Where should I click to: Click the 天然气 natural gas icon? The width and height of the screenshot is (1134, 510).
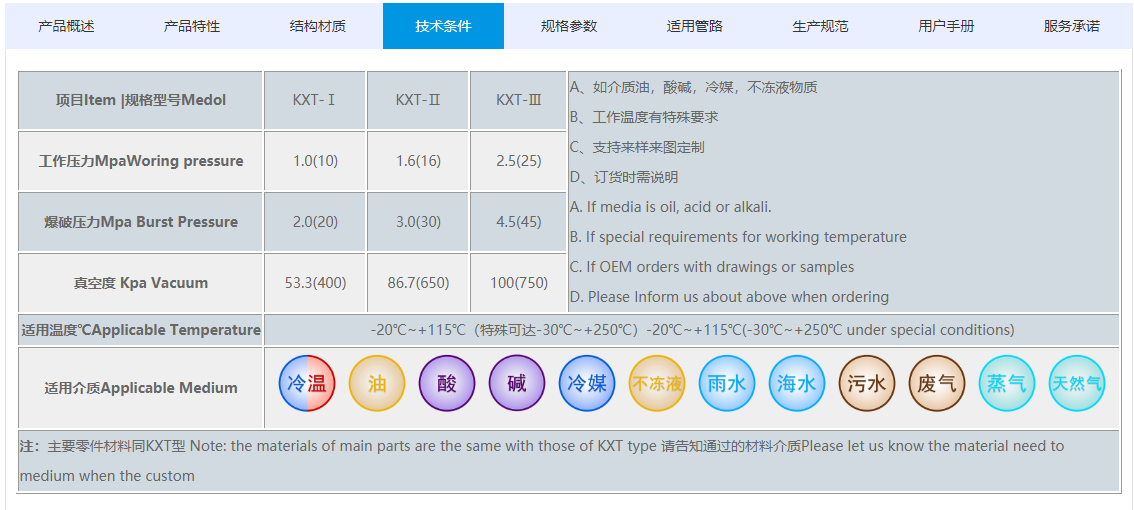[x=1077, y=383]
